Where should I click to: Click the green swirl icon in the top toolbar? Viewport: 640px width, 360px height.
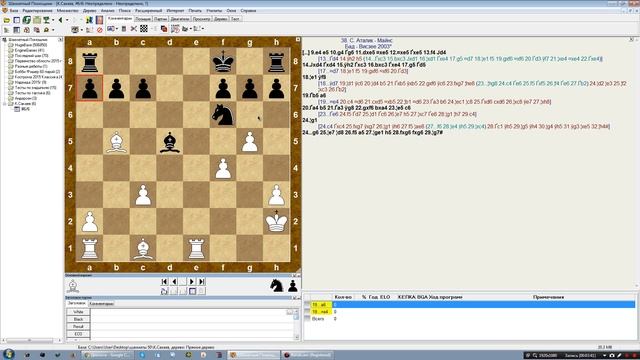(27, 20)
